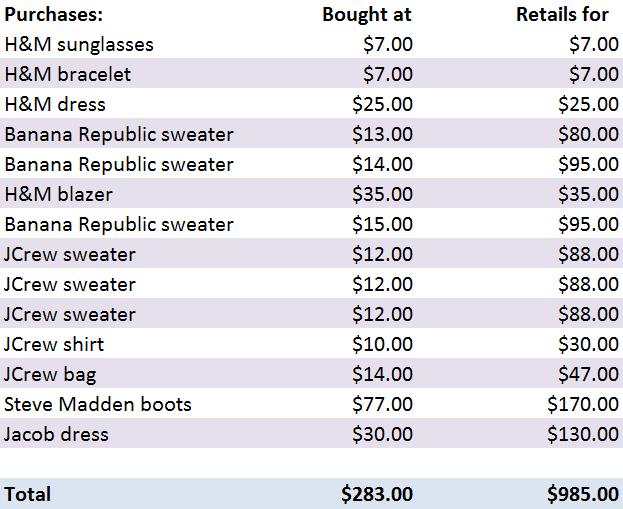This screenshot has width=623, height=509.
Task: Select the $80.00 retail price cell
Action: (588, 134)
